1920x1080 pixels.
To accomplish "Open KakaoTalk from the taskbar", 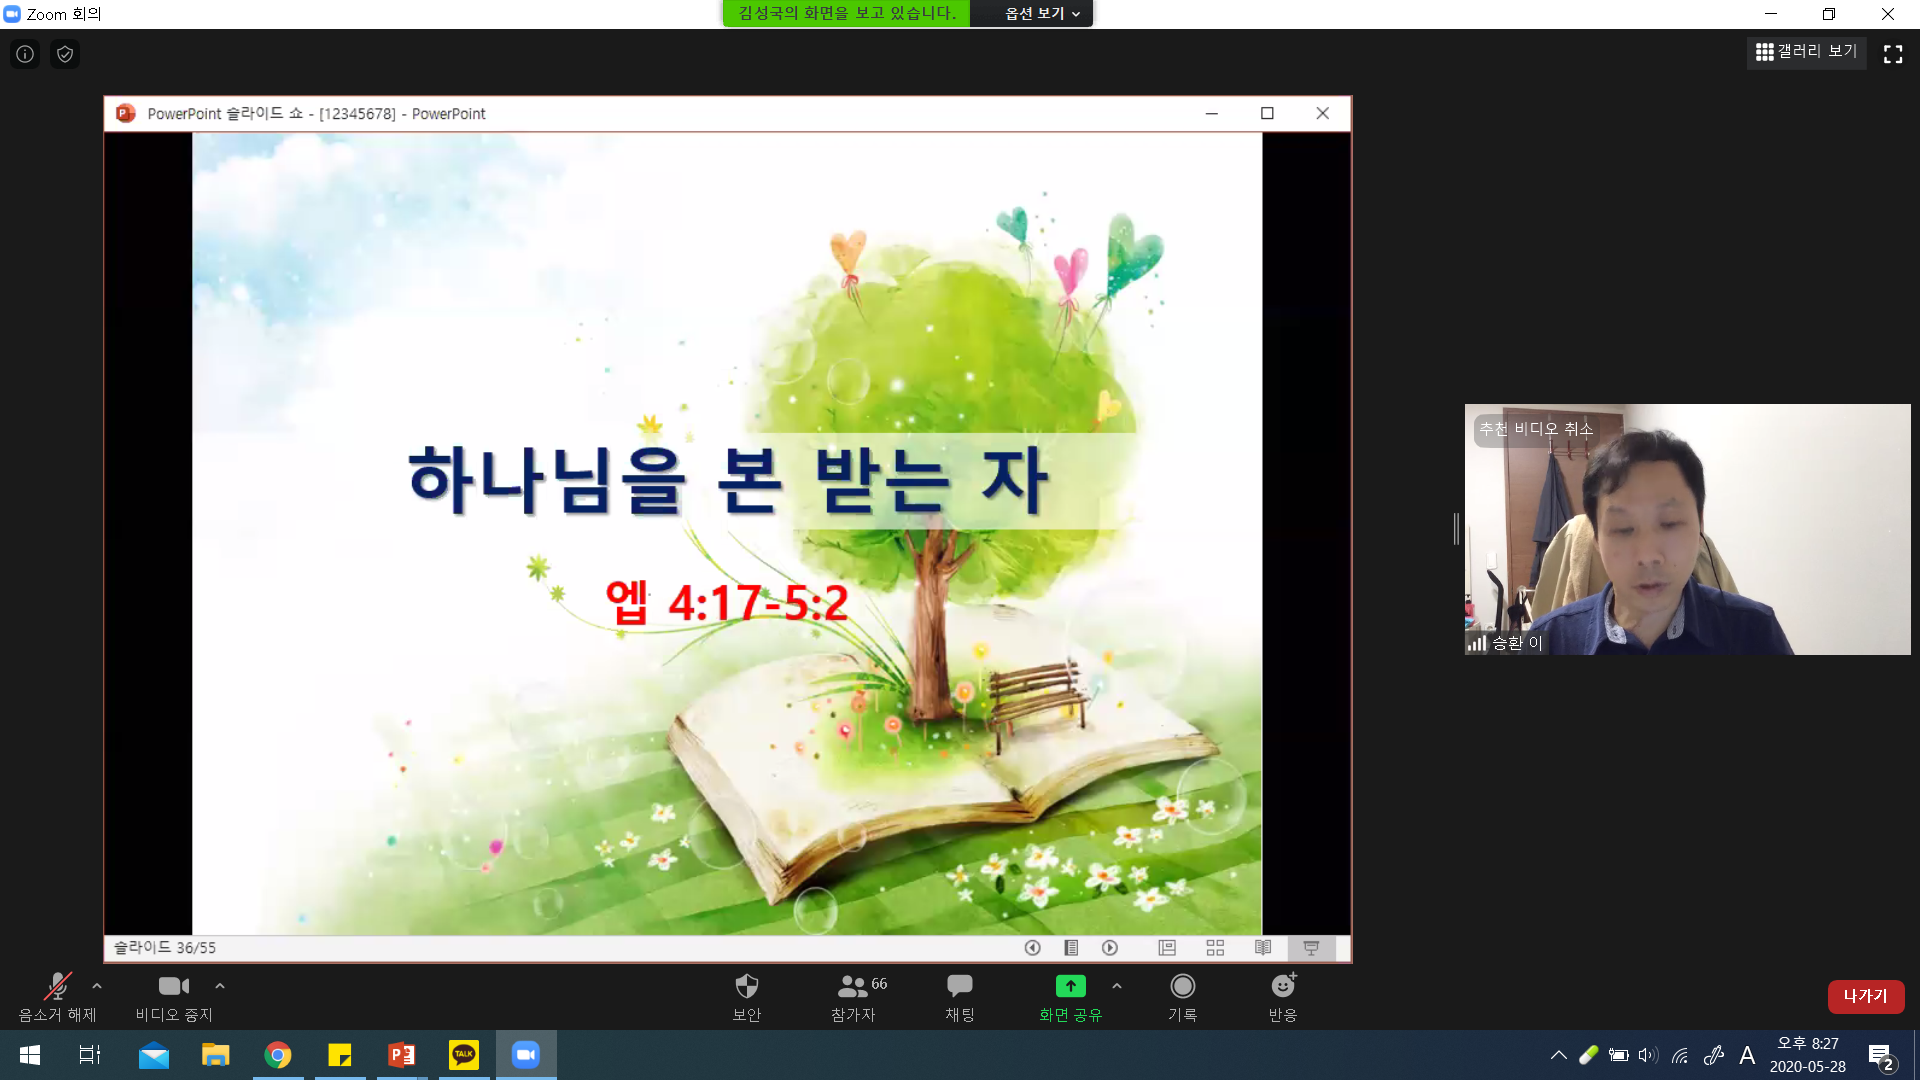I will pos(463,1055).
